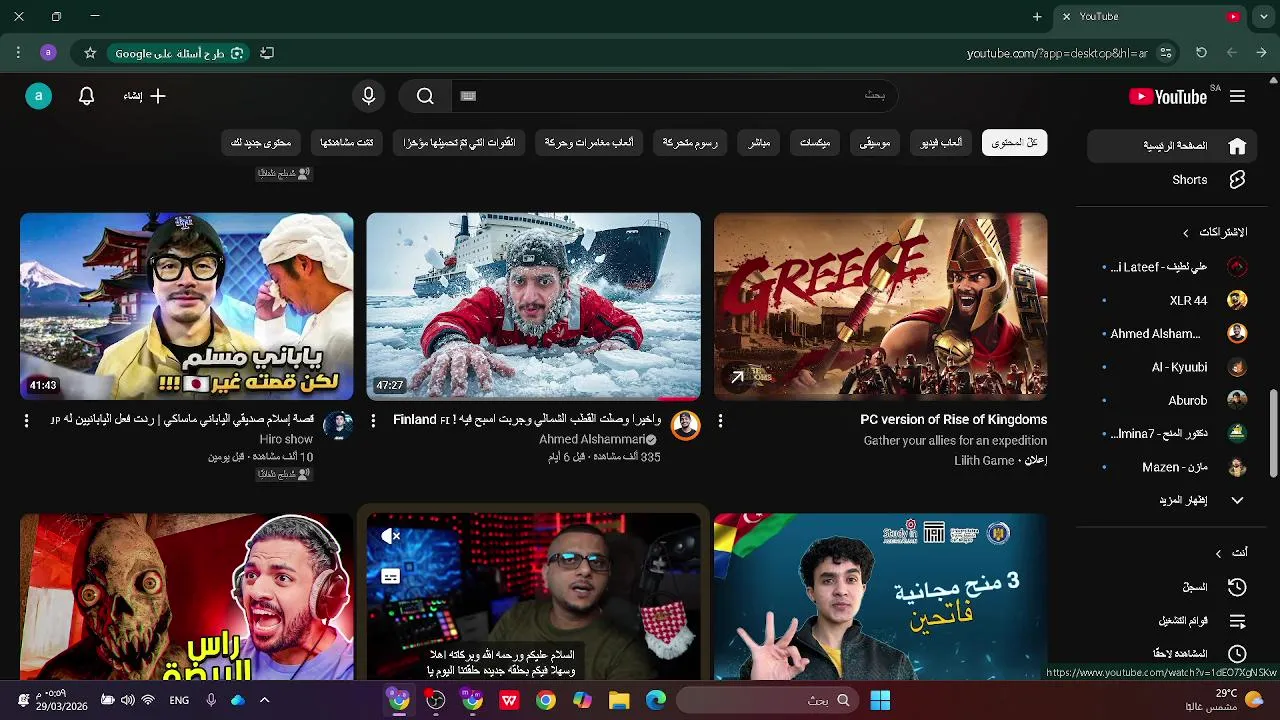Image resolution: width=1280 pixels, height=720 pixels.
Task: Select the ألعاب فيديو filter chip
Action: pos(942,143)
